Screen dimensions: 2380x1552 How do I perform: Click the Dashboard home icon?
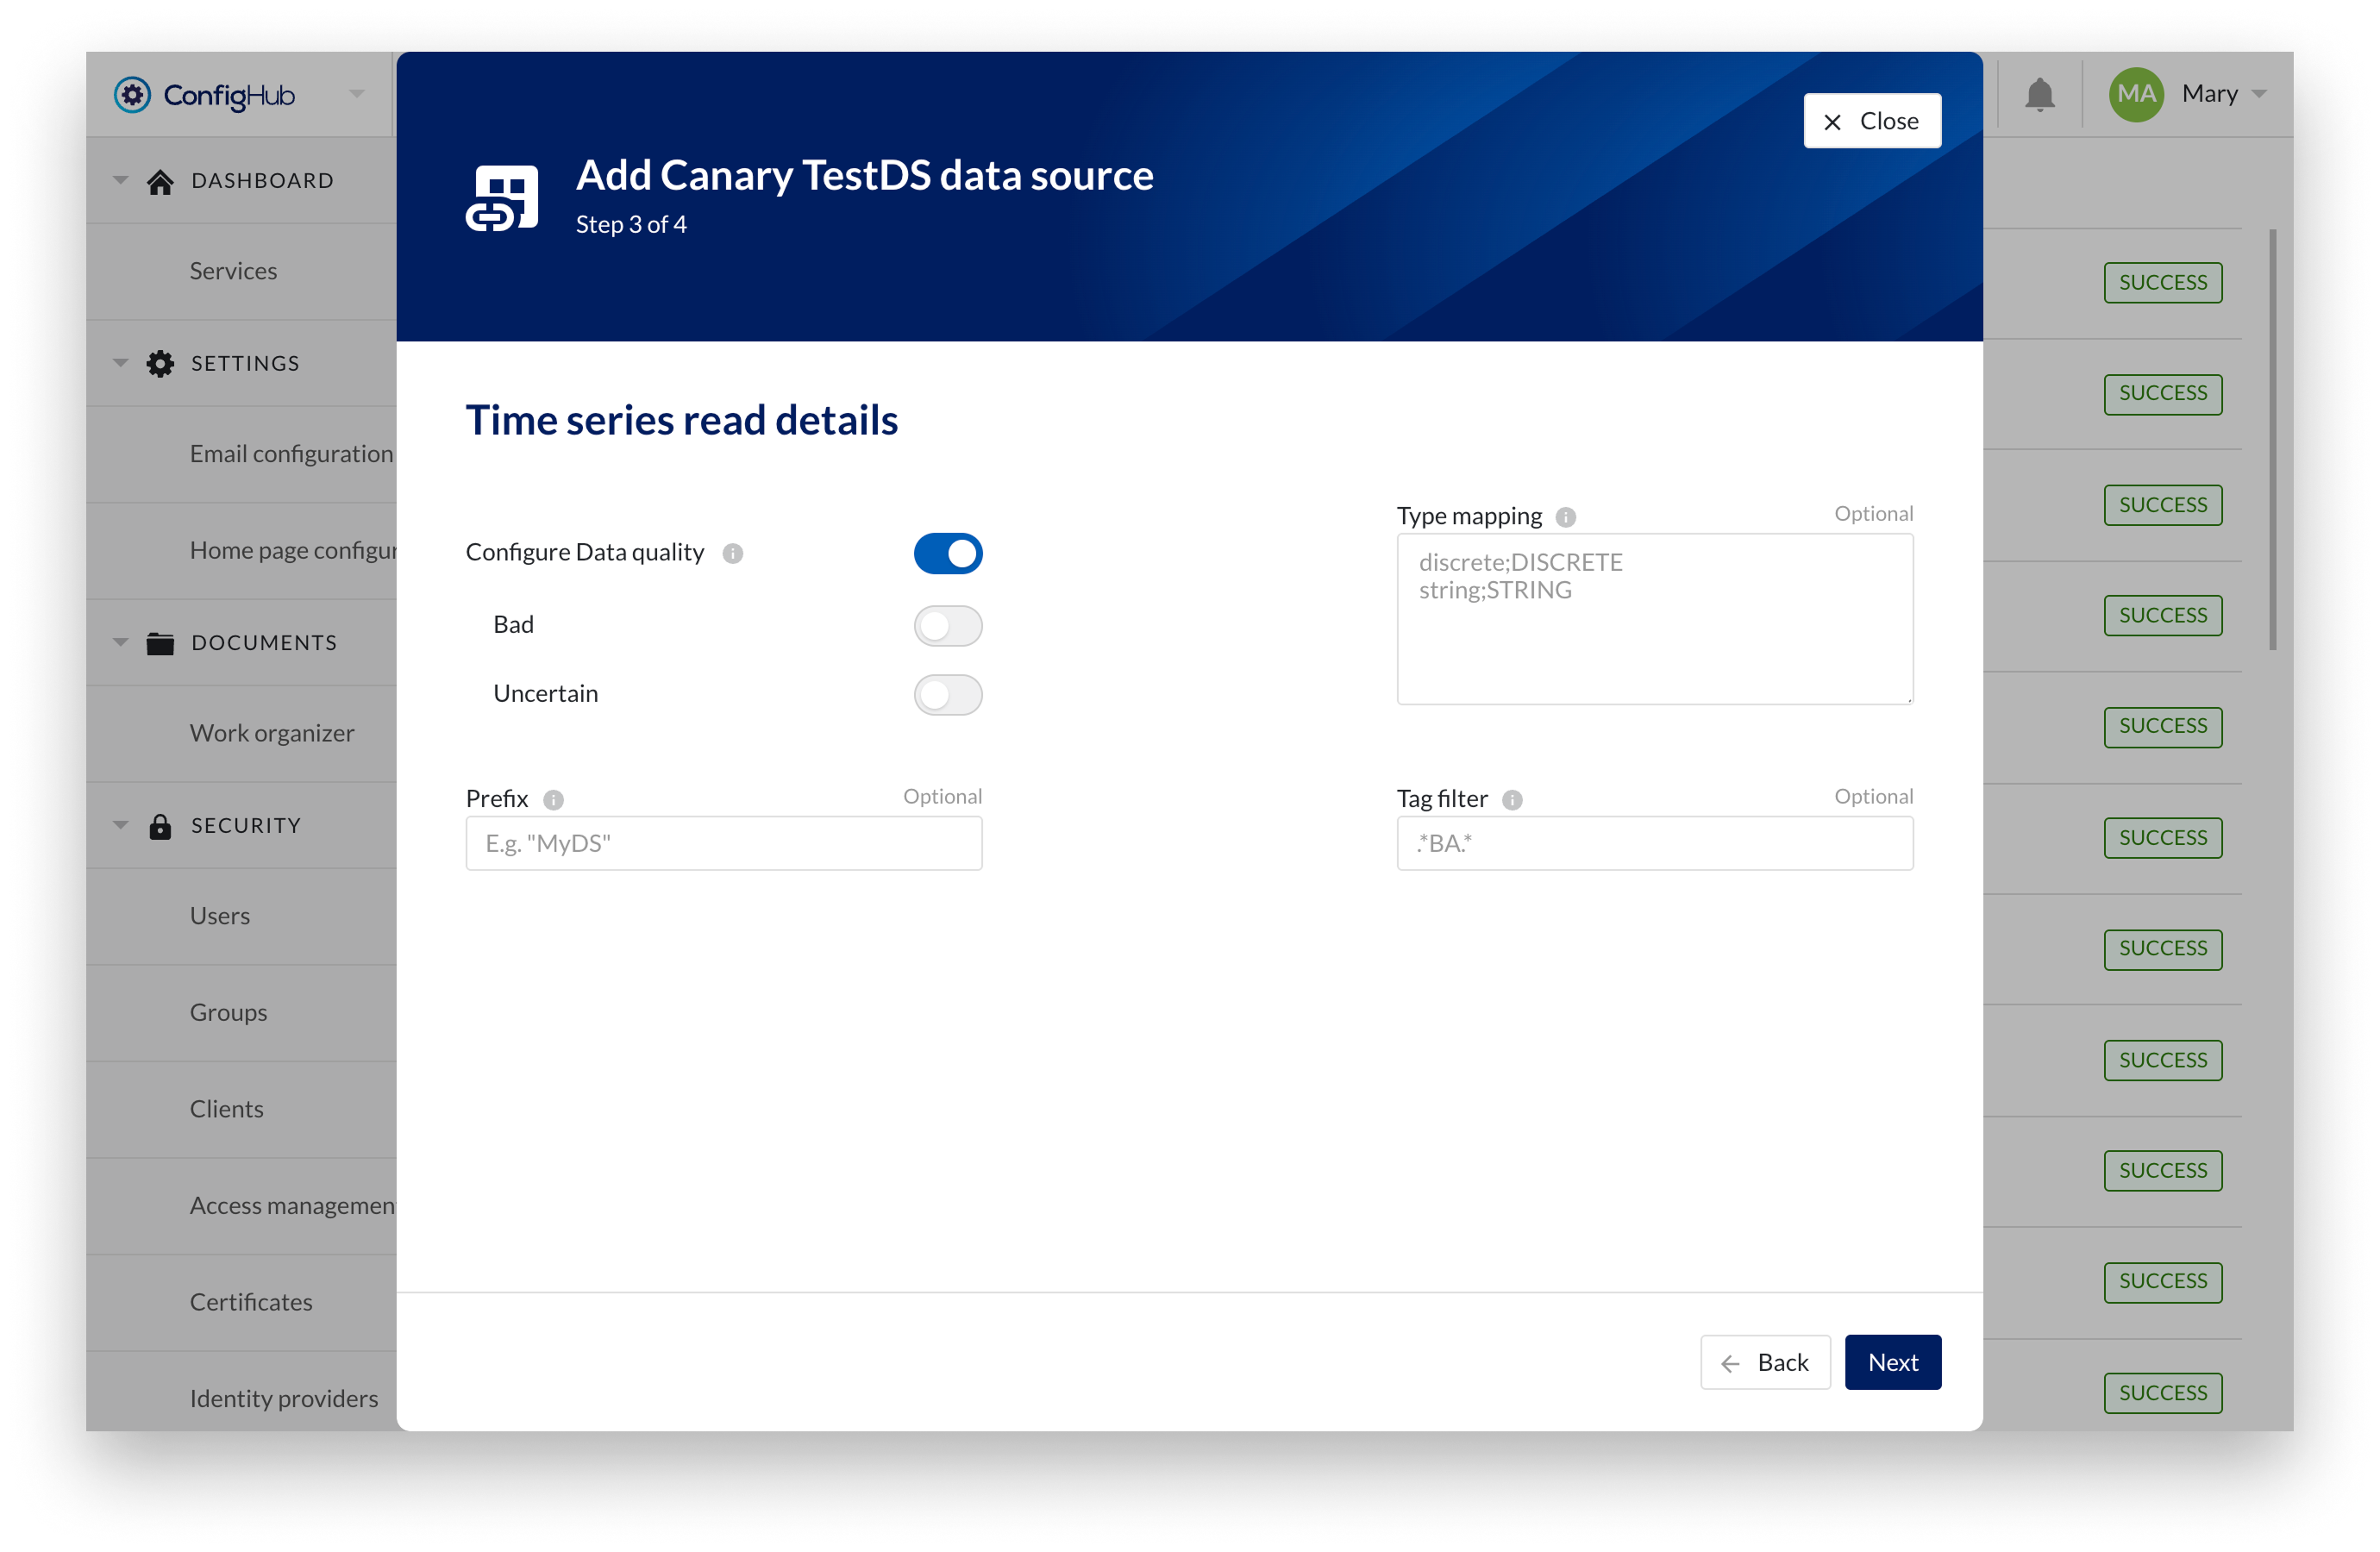click(x=160, y=181)
